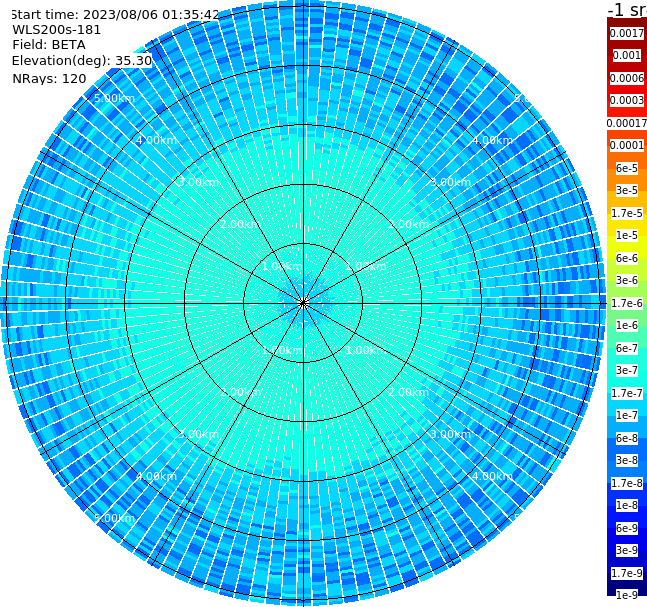The height and width of the screenshot is (607, 647).
Task: Click the 1.7e-7 colorbar label
Action: tap(627, 393)
